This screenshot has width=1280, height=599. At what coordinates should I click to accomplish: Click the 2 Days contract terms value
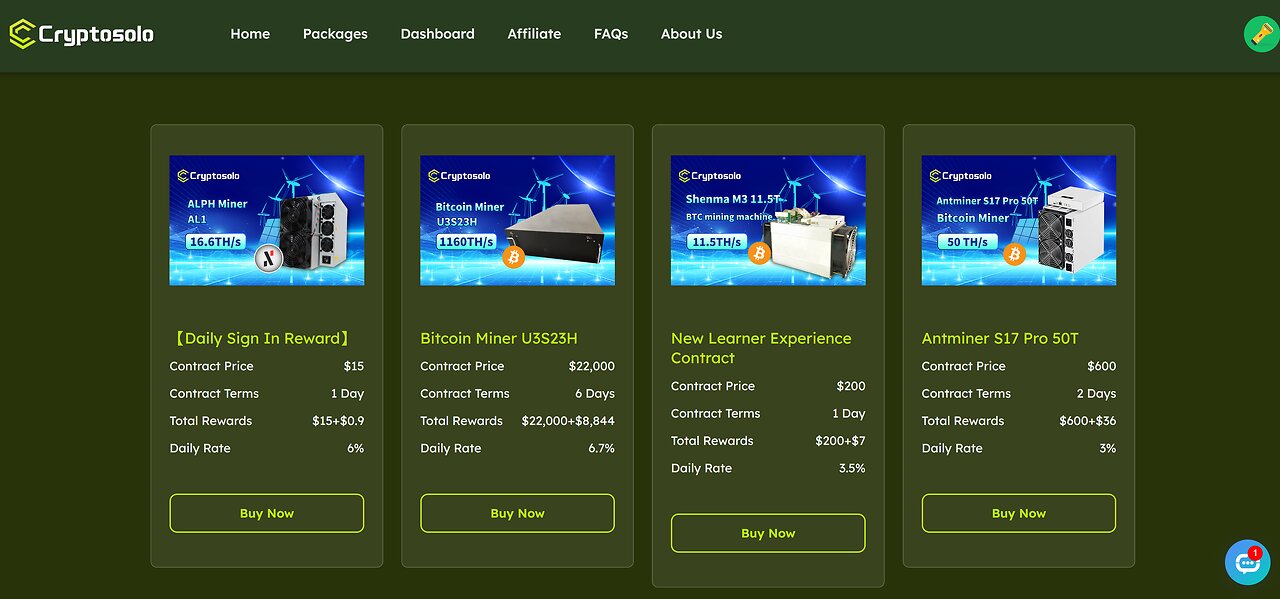[1096, 394]
